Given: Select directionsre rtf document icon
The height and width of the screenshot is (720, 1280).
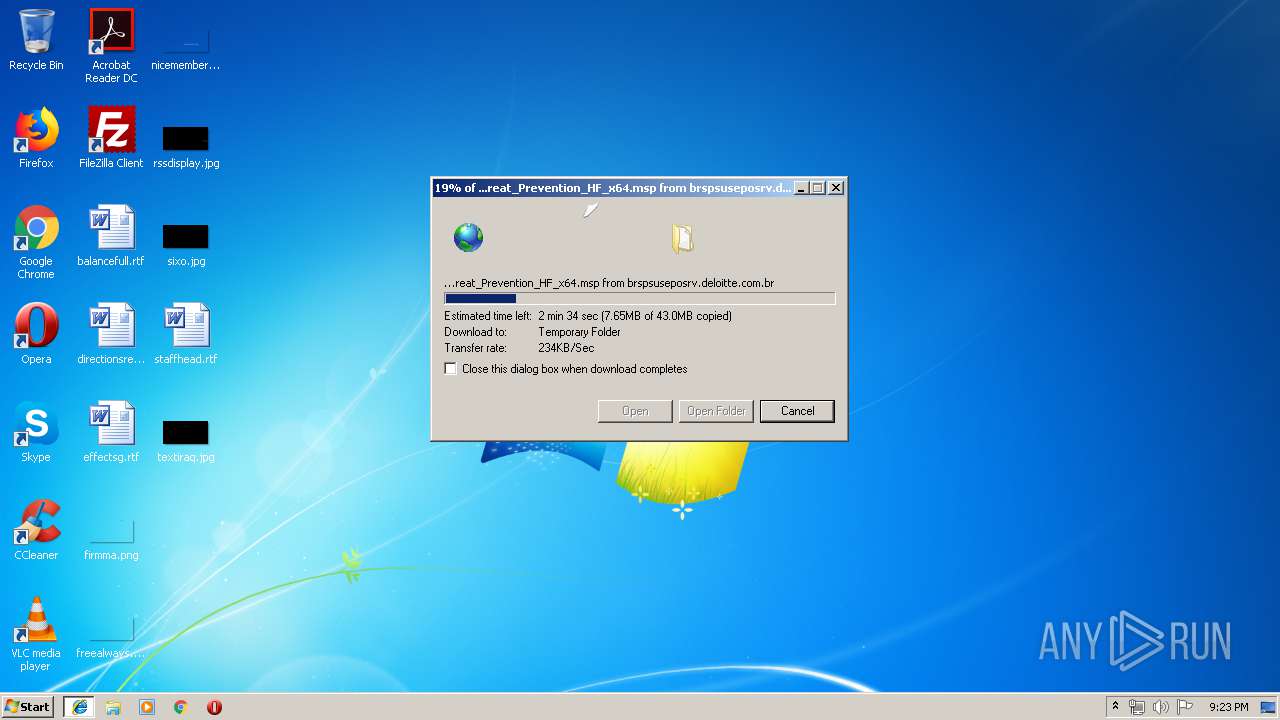Looking at the screenshot, I should [x=111, y=334].
